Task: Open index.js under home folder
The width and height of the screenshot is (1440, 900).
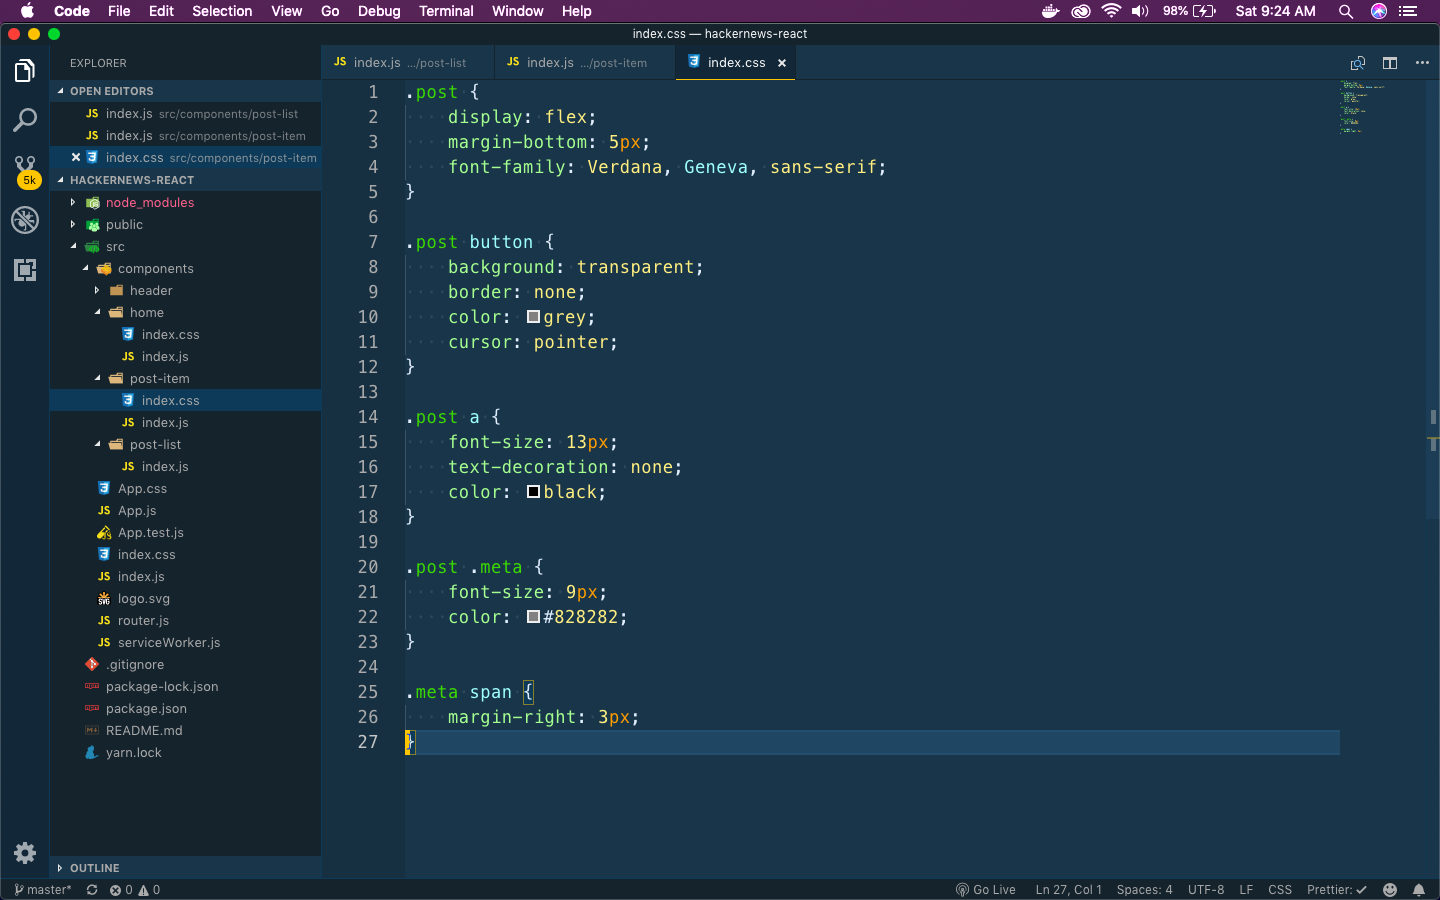Action: click(x=185, y=356)
